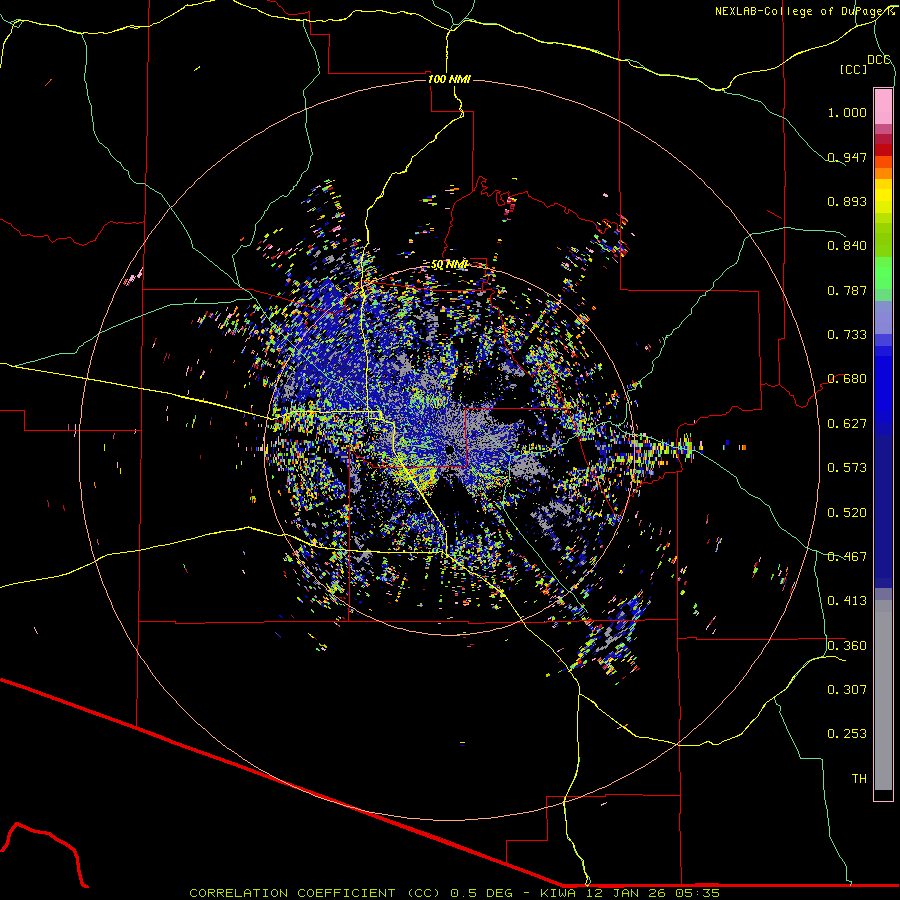Click the 50 NMI range ring label
Screen dimensions: 900x900
click(x=449, y=265)
